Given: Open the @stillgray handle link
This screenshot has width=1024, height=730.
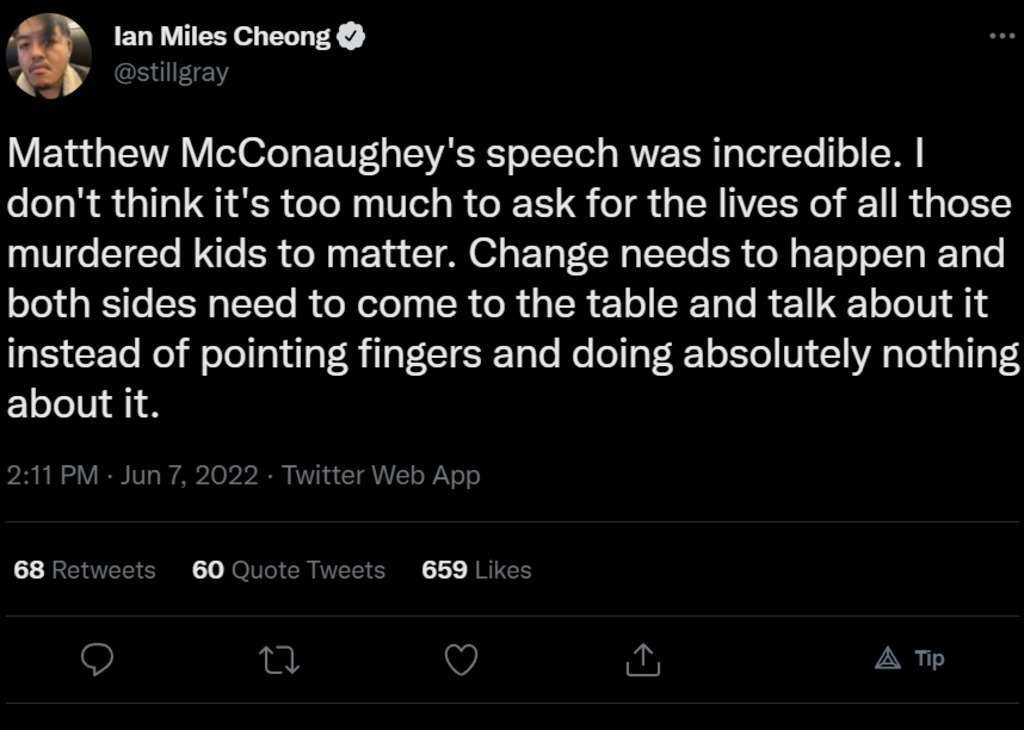Looking at the screenshot, I should [172, 72].
